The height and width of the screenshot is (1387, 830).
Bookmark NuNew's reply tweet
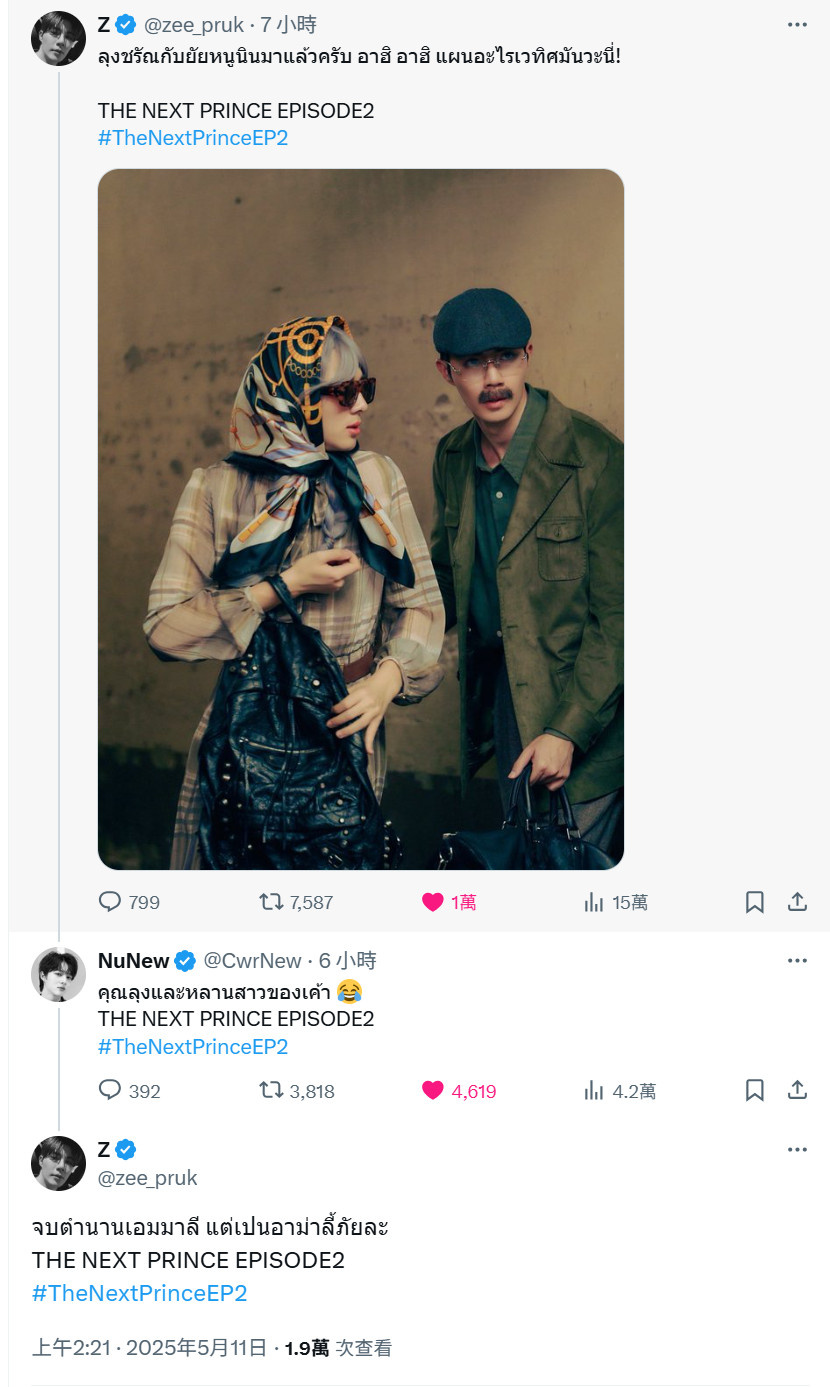point(755,1091)
